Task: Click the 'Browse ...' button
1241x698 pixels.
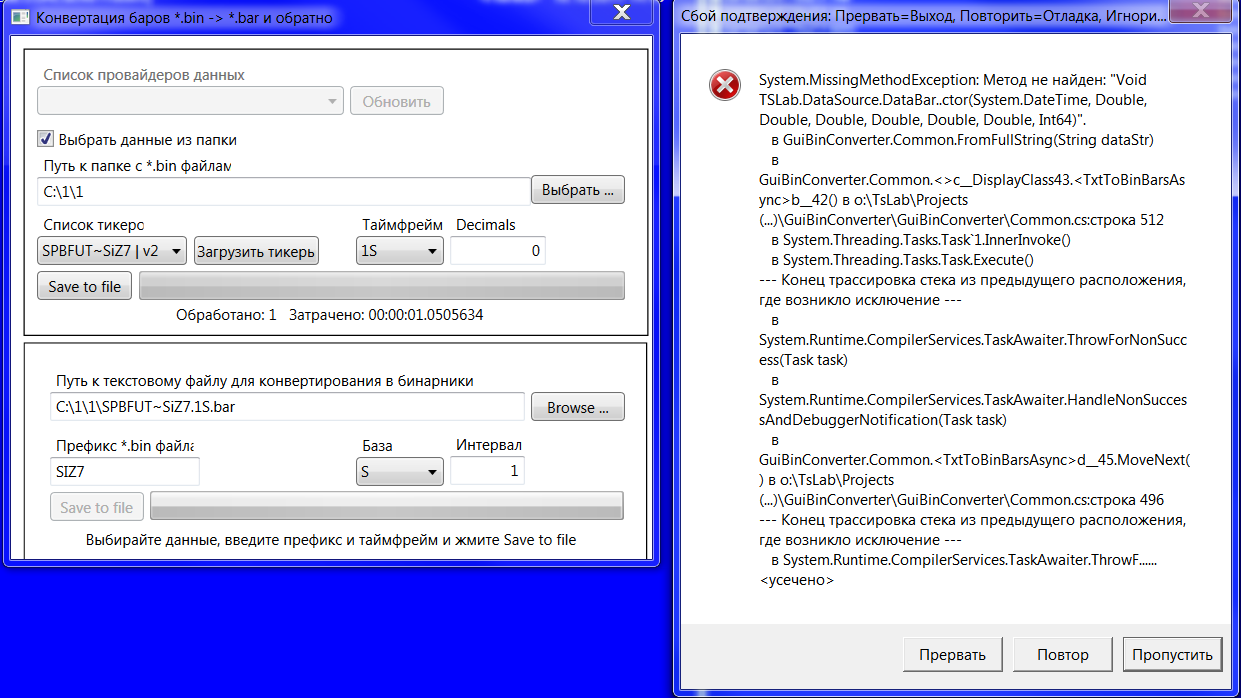Action: click(x=578, y=407)
